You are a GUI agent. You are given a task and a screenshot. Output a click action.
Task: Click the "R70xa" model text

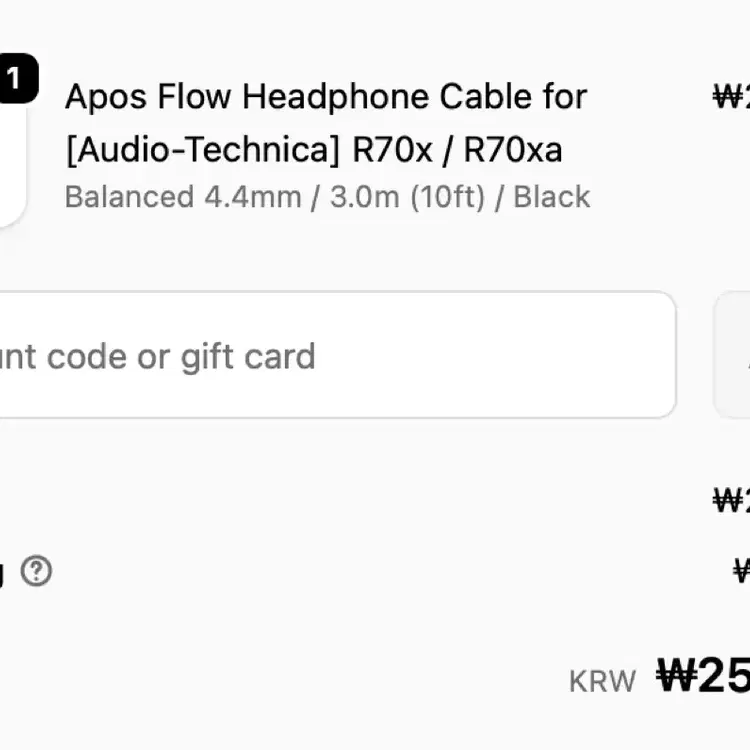[513, 150]
